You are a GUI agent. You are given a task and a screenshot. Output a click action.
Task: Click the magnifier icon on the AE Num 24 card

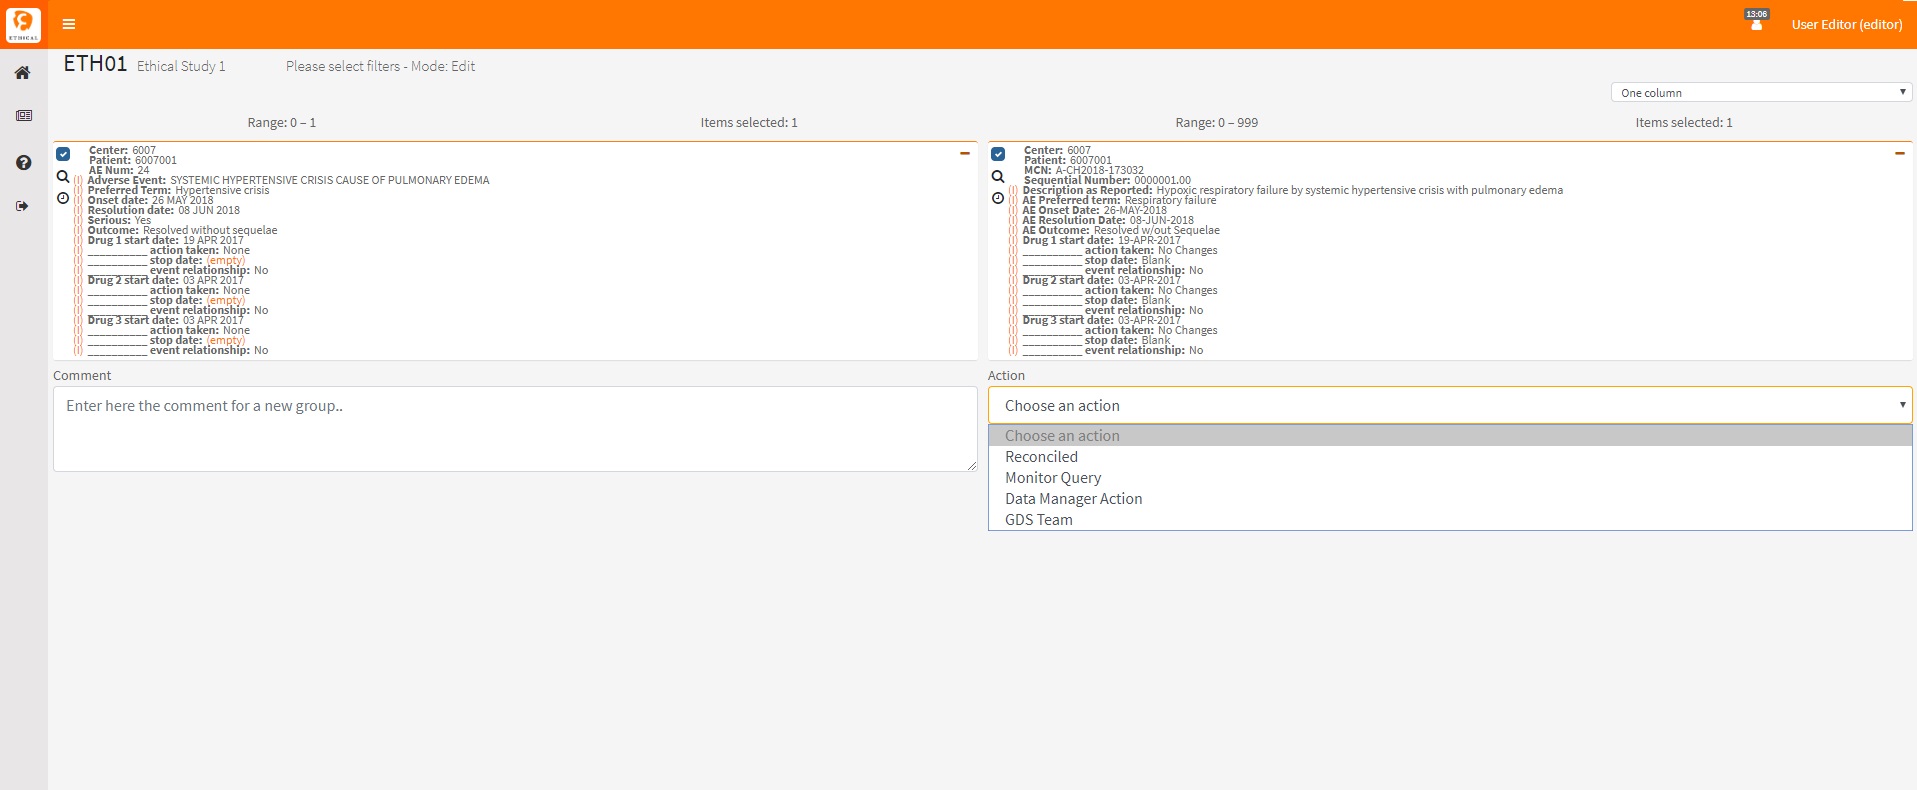pyautogui.click(x=63, y=177)
